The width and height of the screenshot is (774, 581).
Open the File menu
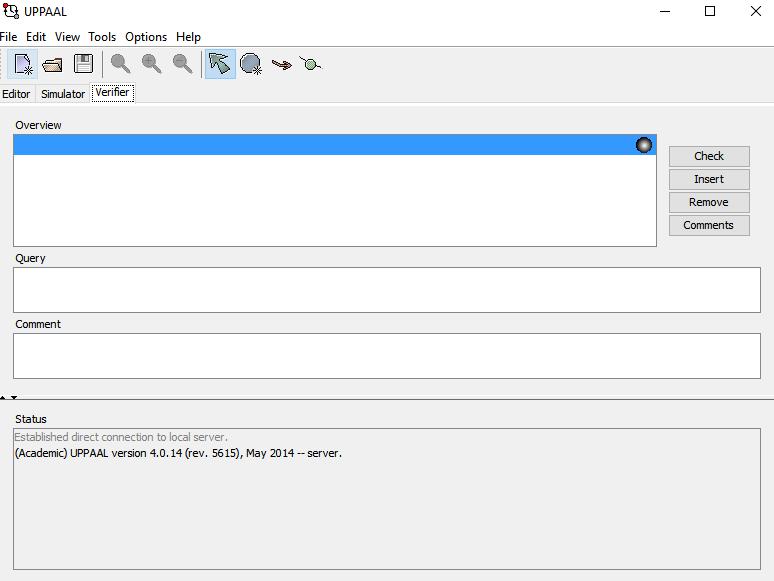point(8,37)
